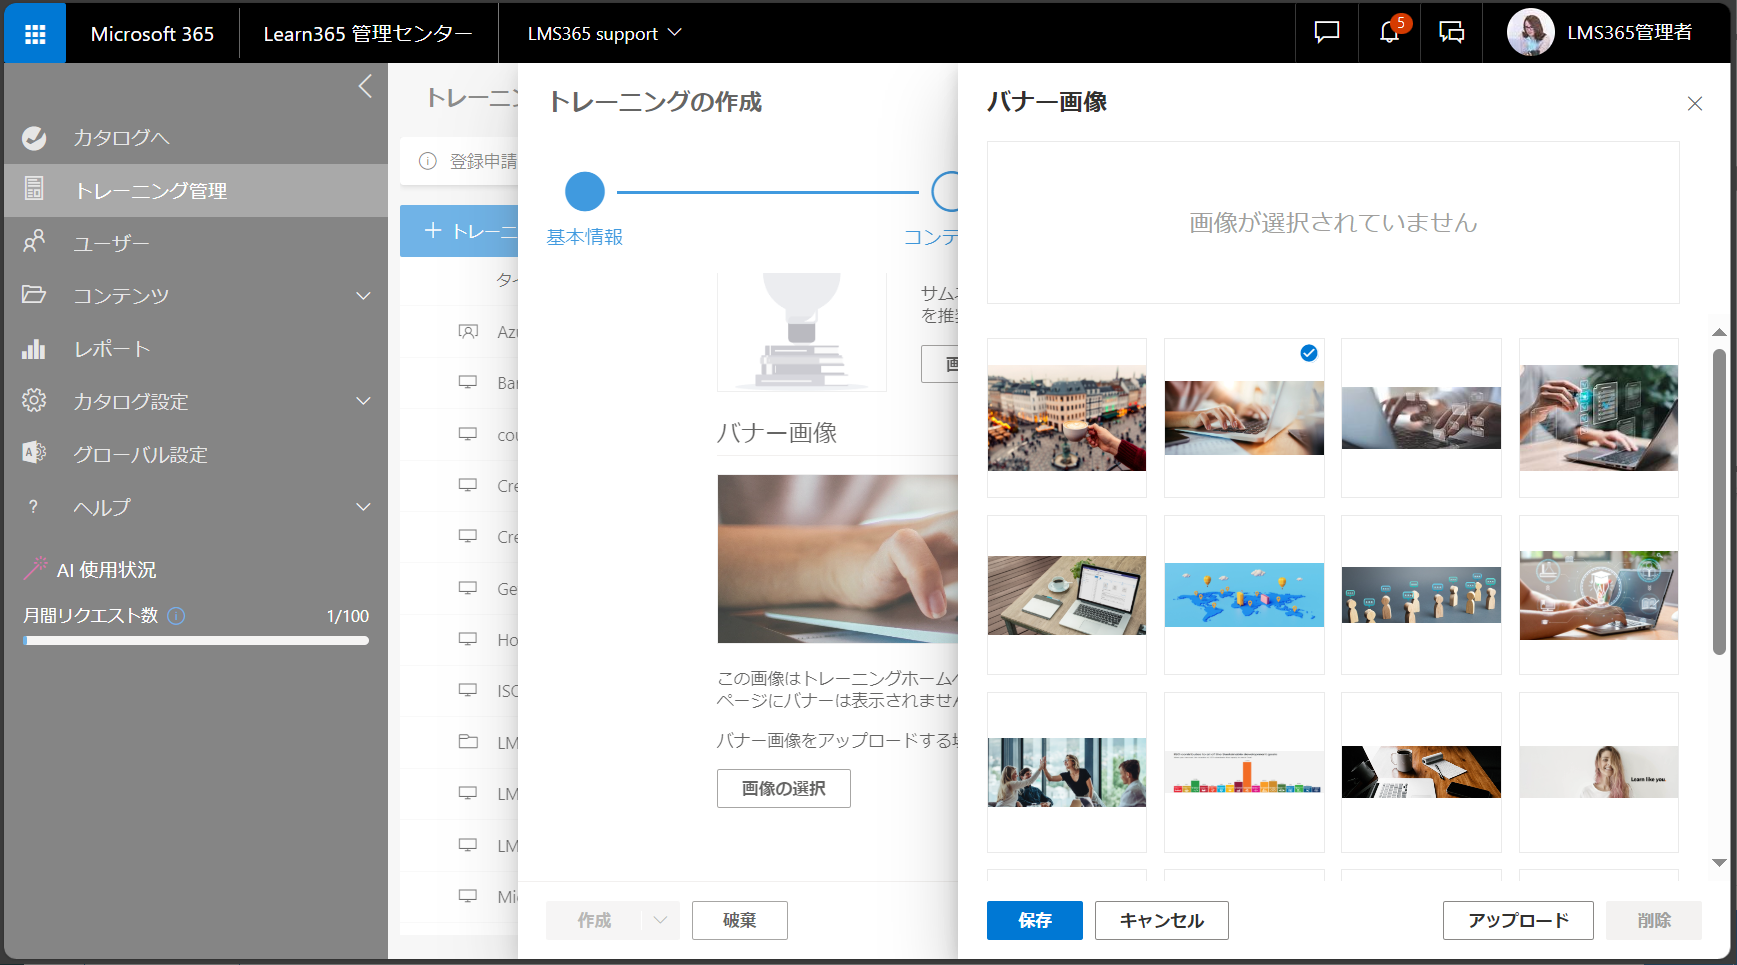Viewport: 1737px width, 965px height.
Task: Click the banner gallery scrollbar thumb
Action: 1719,500
